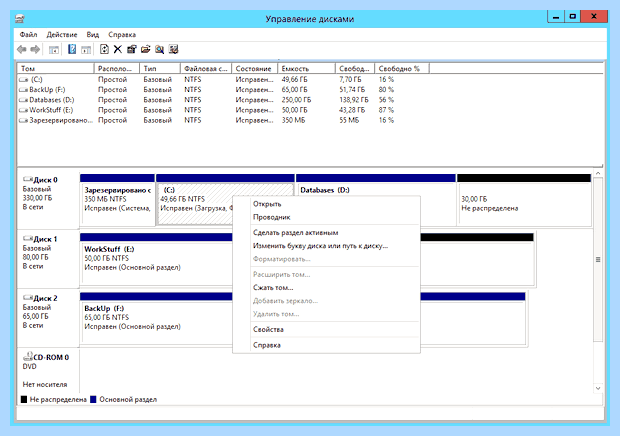
Task: Click the blue Основной раздел legend swatch
Action: tap(93, 399)
